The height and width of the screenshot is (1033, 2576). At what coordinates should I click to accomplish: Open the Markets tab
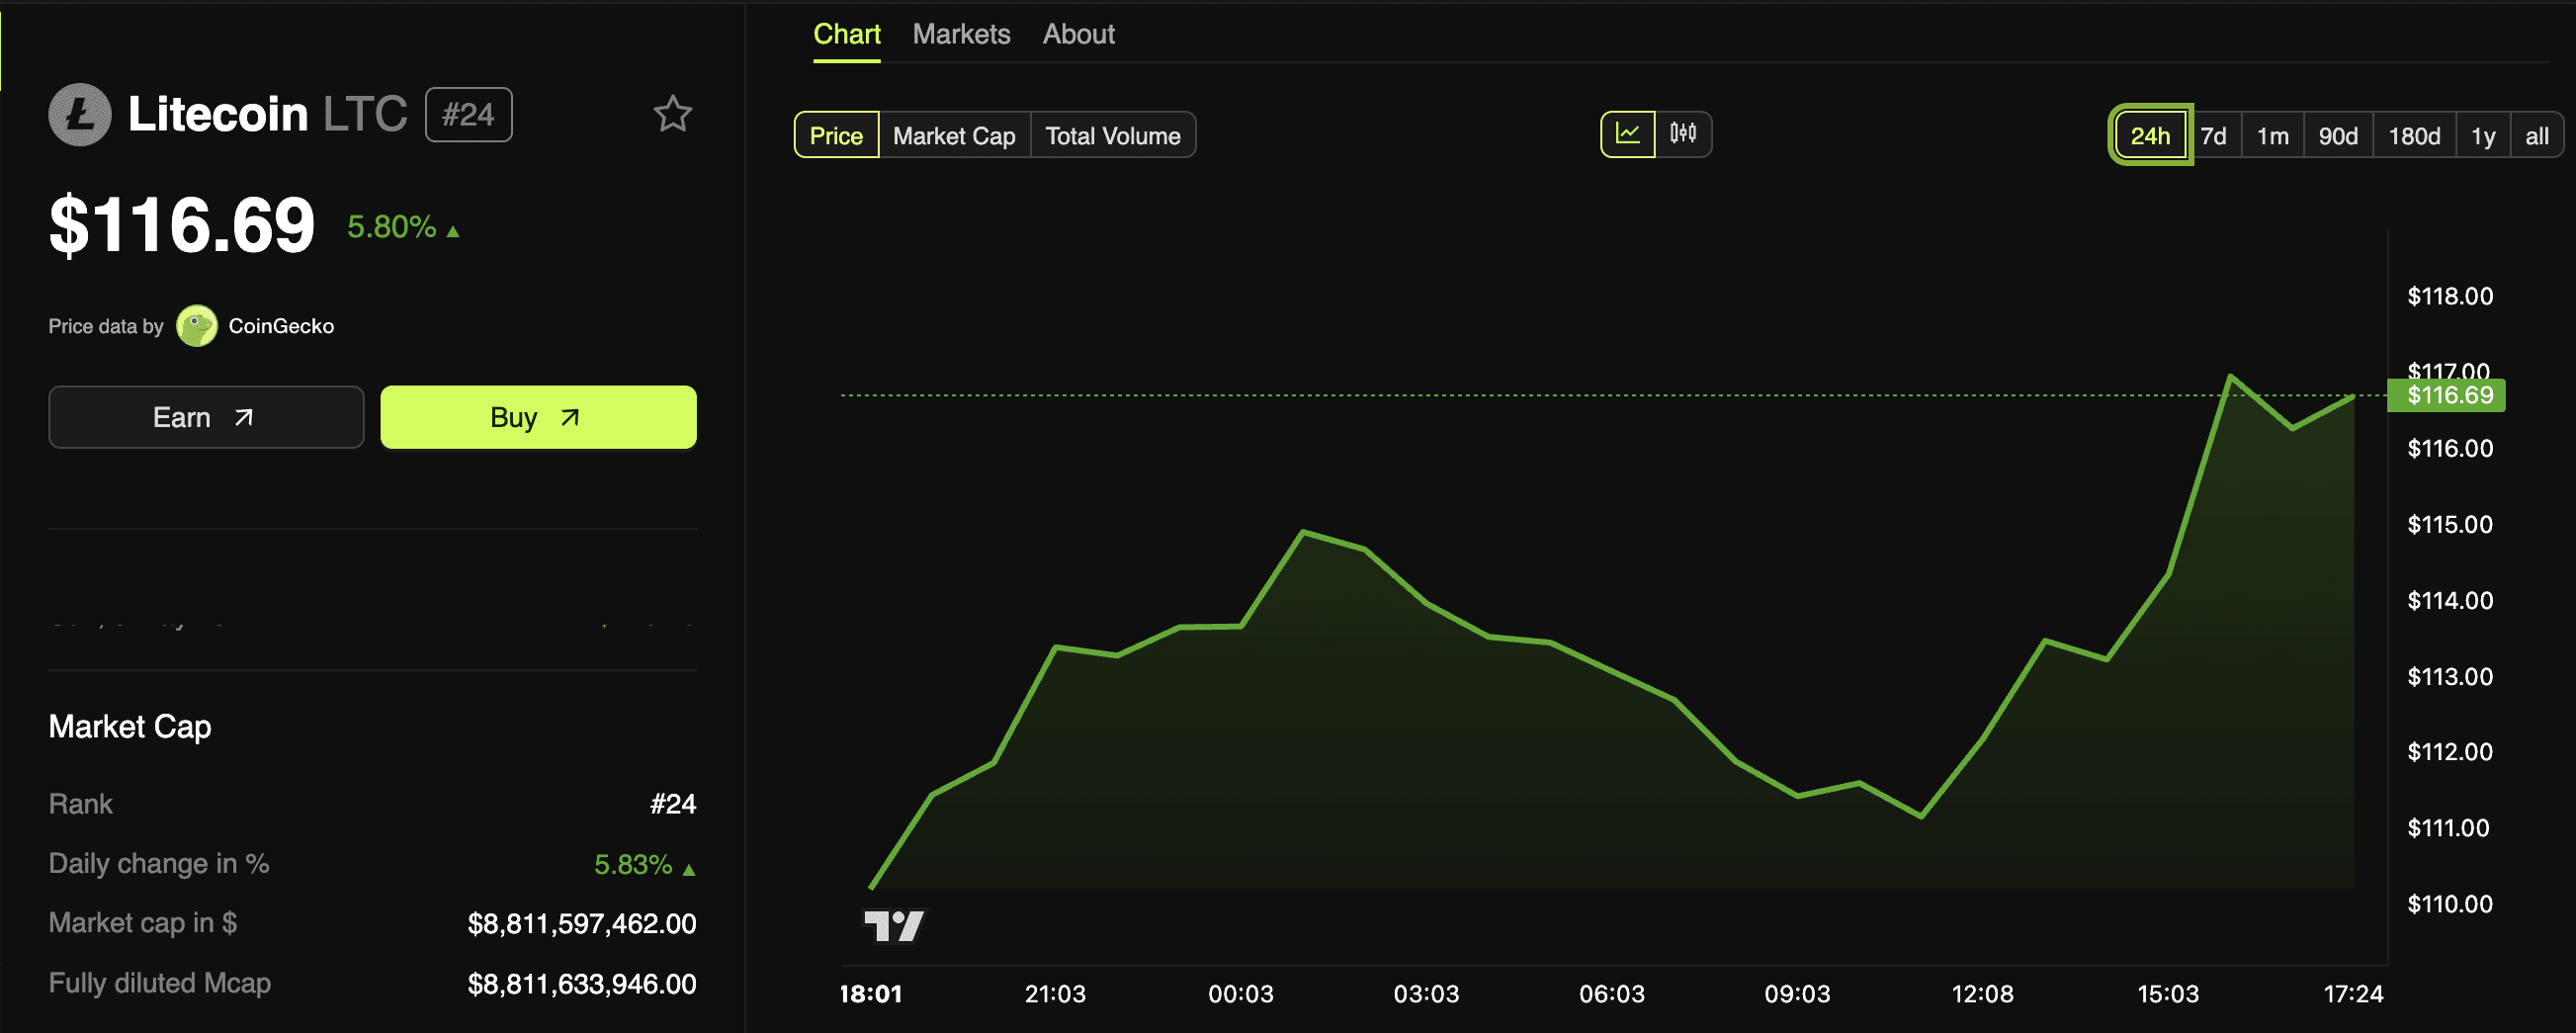point(961,35)
